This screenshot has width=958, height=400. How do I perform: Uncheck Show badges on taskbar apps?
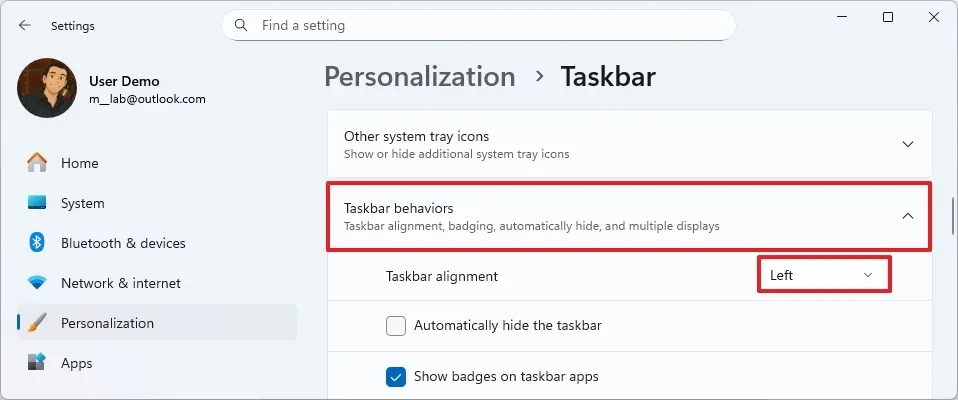coord(396,377)
